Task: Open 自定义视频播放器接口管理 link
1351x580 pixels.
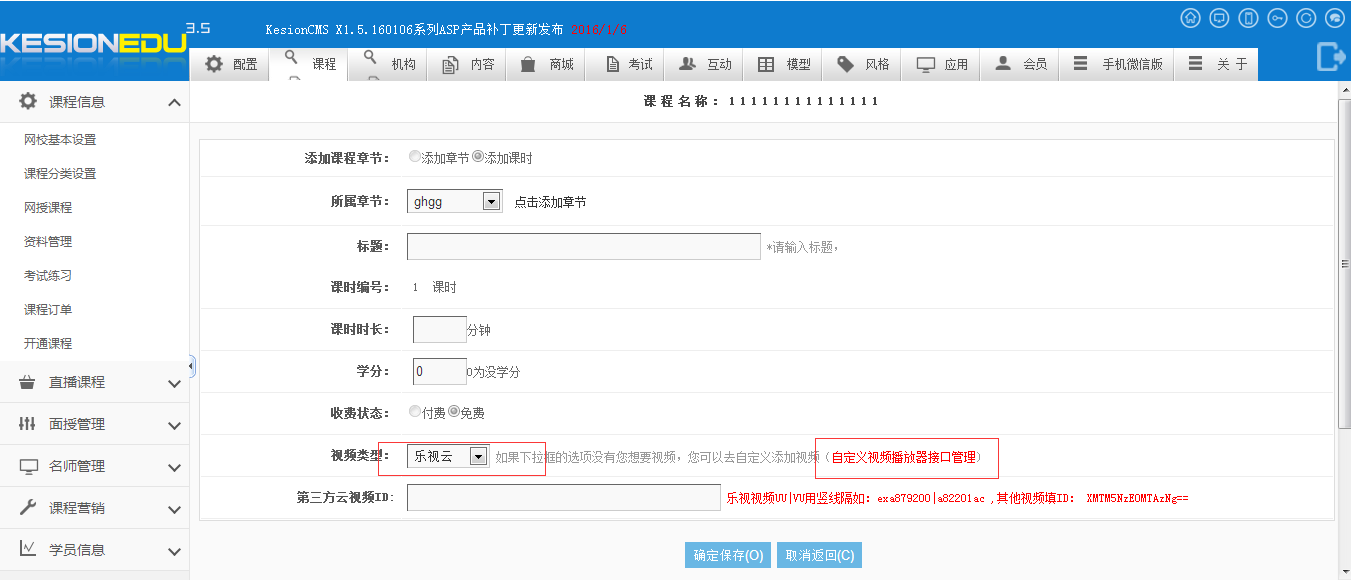Action: pos(903,457)
